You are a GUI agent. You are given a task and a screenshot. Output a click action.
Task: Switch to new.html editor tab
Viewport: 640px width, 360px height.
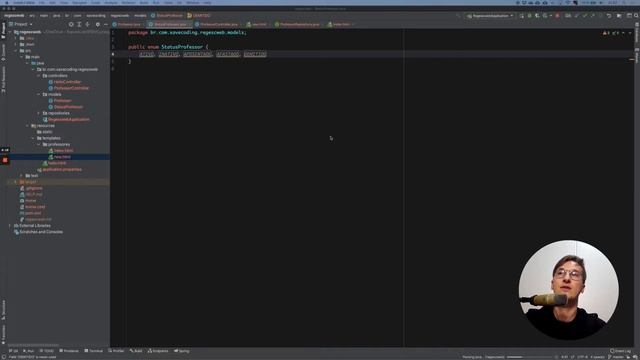coord(257,24)
